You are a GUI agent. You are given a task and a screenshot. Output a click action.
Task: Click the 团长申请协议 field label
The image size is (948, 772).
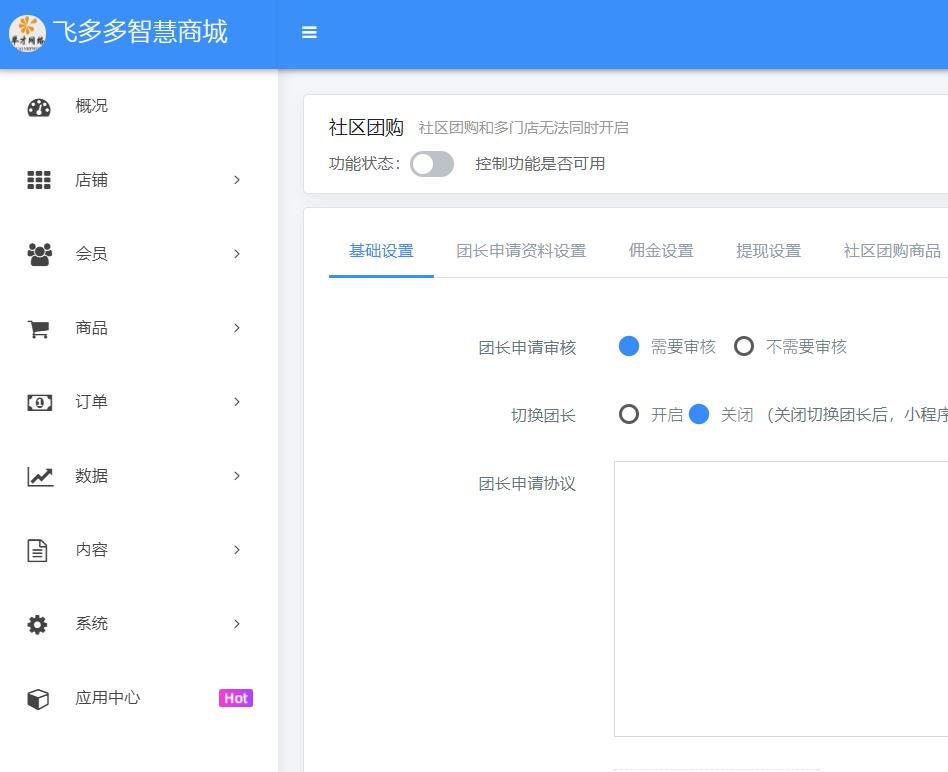click(527, 484)
